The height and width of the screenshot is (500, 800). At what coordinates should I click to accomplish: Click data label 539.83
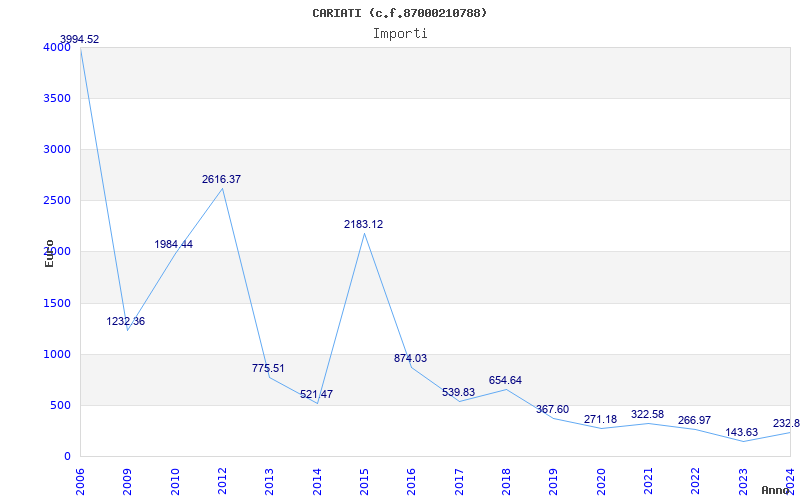tap(458, 392)
